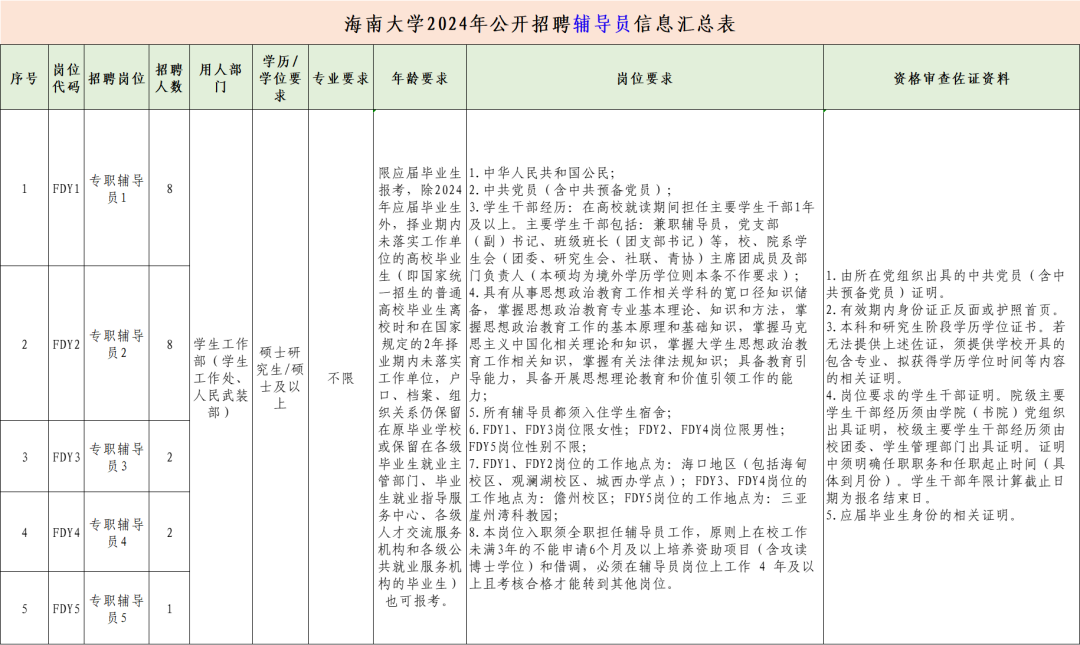
Task: Select the 学生工作部 department cell
Action: click(221, 378)
